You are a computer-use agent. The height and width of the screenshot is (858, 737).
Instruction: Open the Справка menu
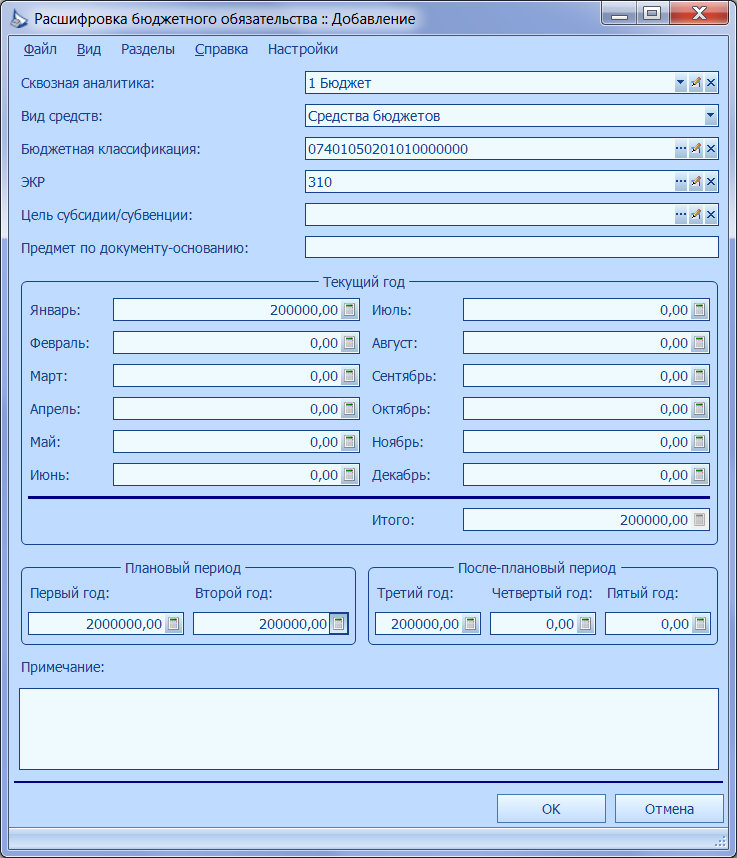click(x=221, y=49)
